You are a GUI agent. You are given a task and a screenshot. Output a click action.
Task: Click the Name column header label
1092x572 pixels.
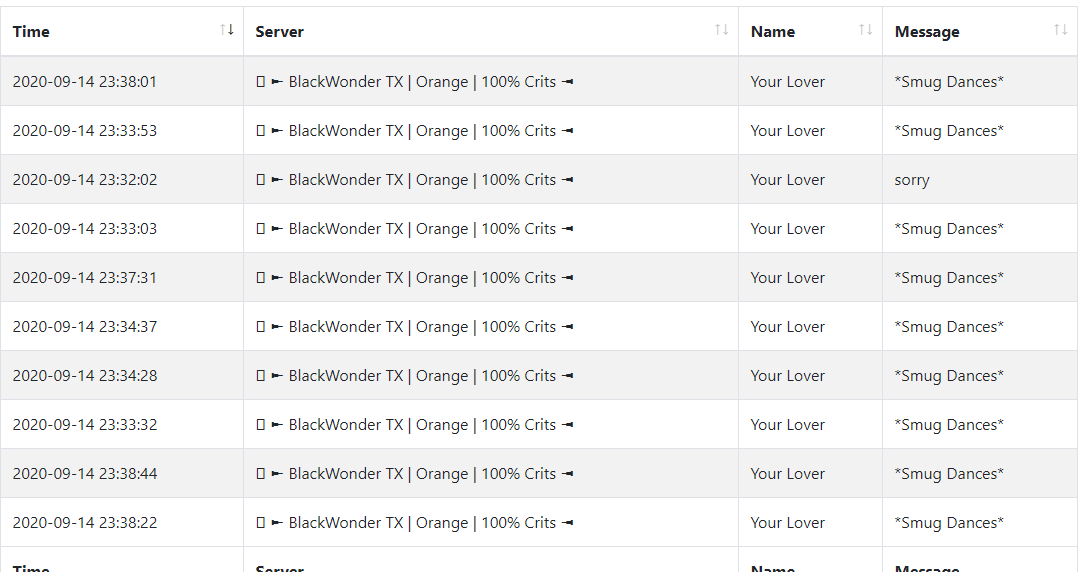[x=772, y=32]
